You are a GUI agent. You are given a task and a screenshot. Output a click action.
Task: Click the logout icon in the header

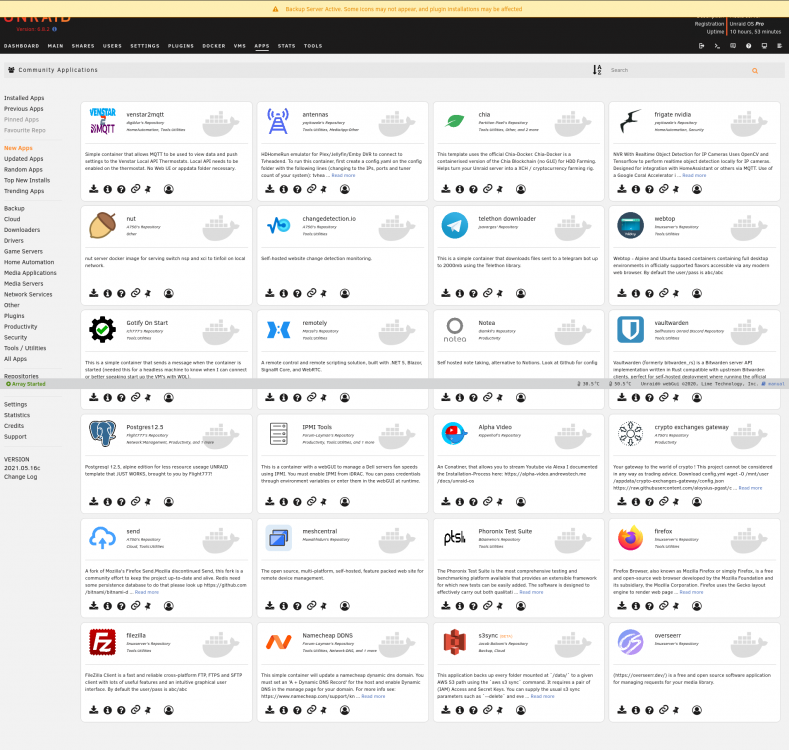coord(701,46)
